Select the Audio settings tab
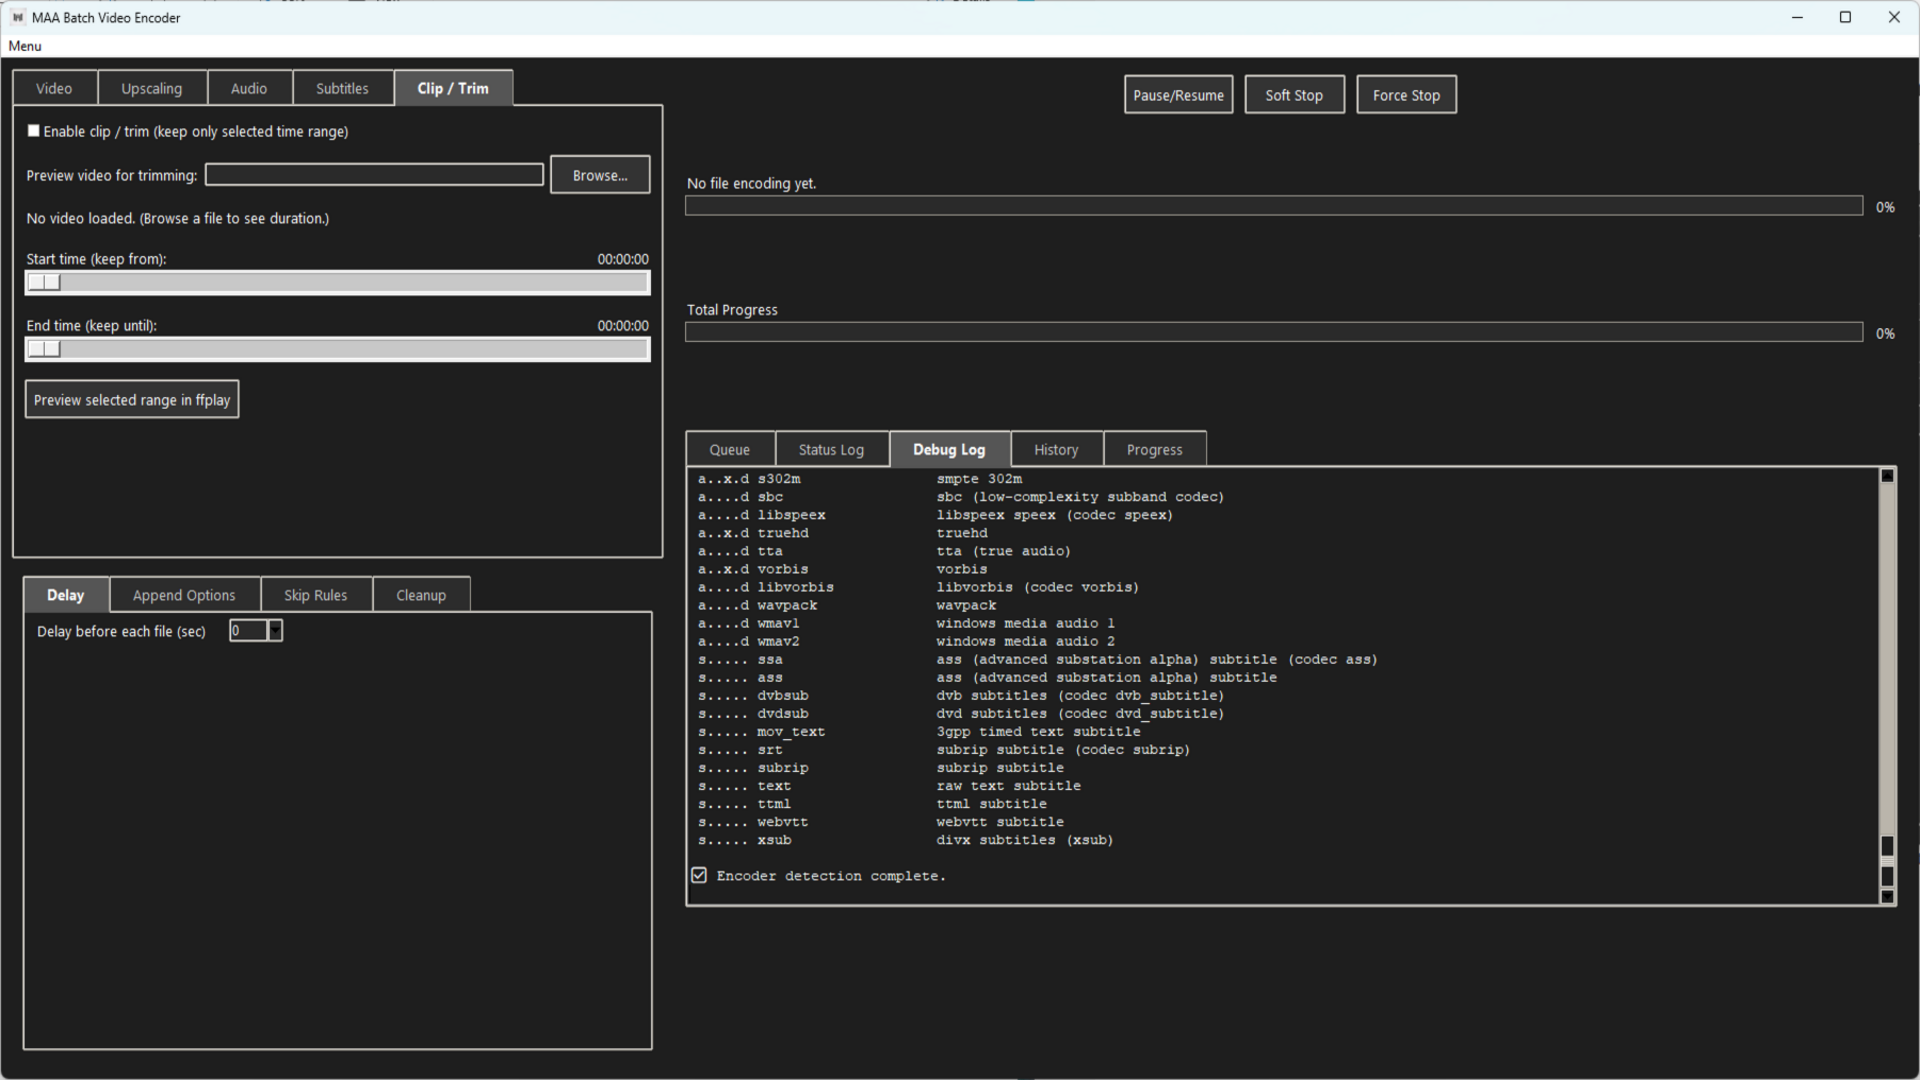 pos(249,88)
